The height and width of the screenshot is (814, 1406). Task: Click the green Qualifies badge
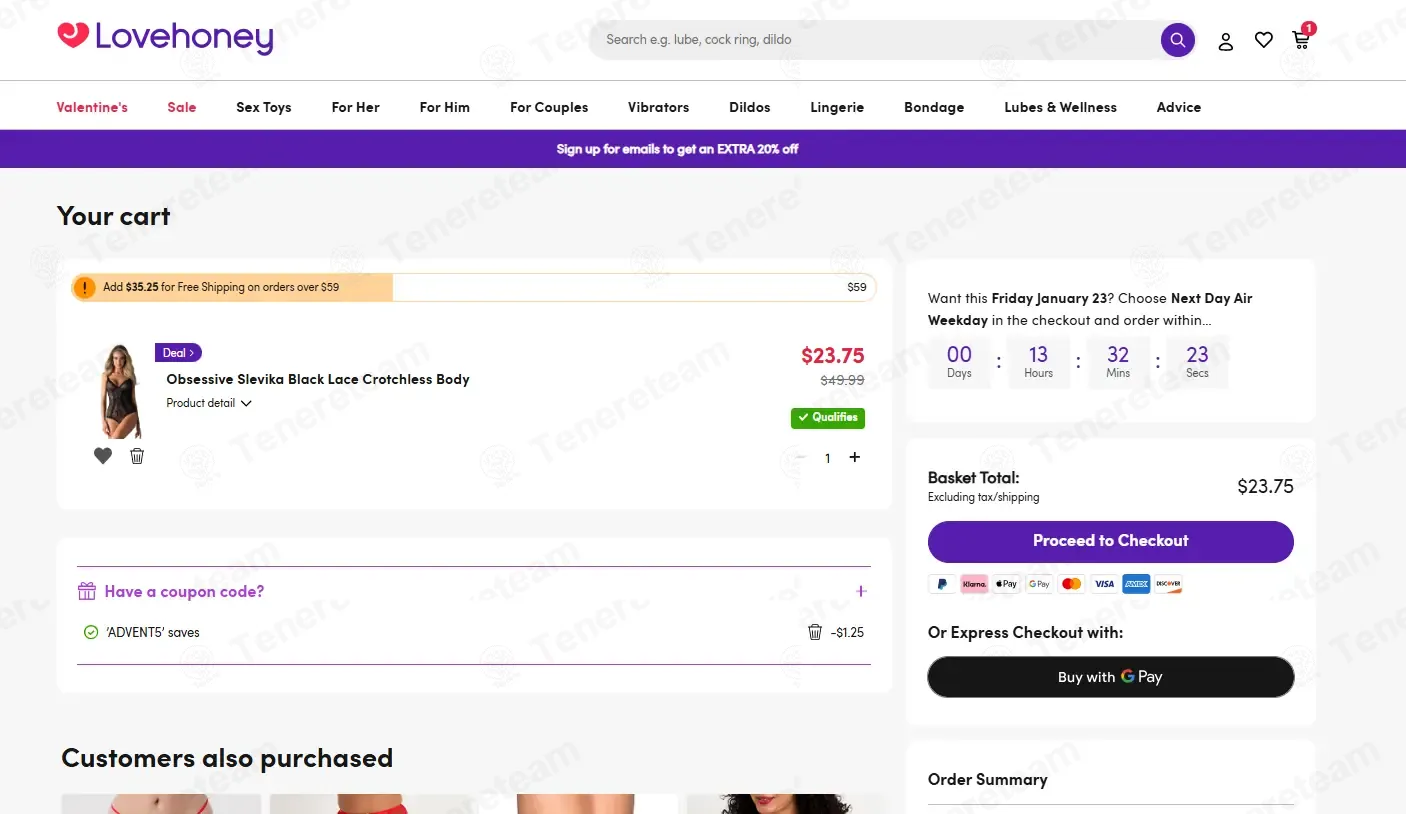click(828, 417)
